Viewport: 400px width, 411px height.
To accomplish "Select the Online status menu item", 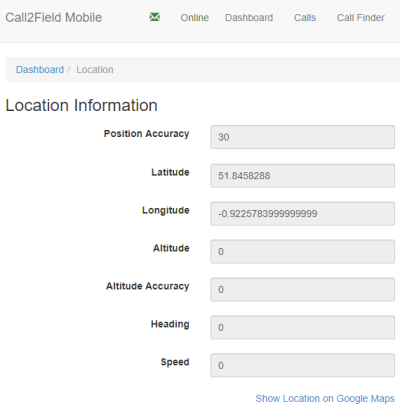I will pyautogui.click(x=195, y=17).
